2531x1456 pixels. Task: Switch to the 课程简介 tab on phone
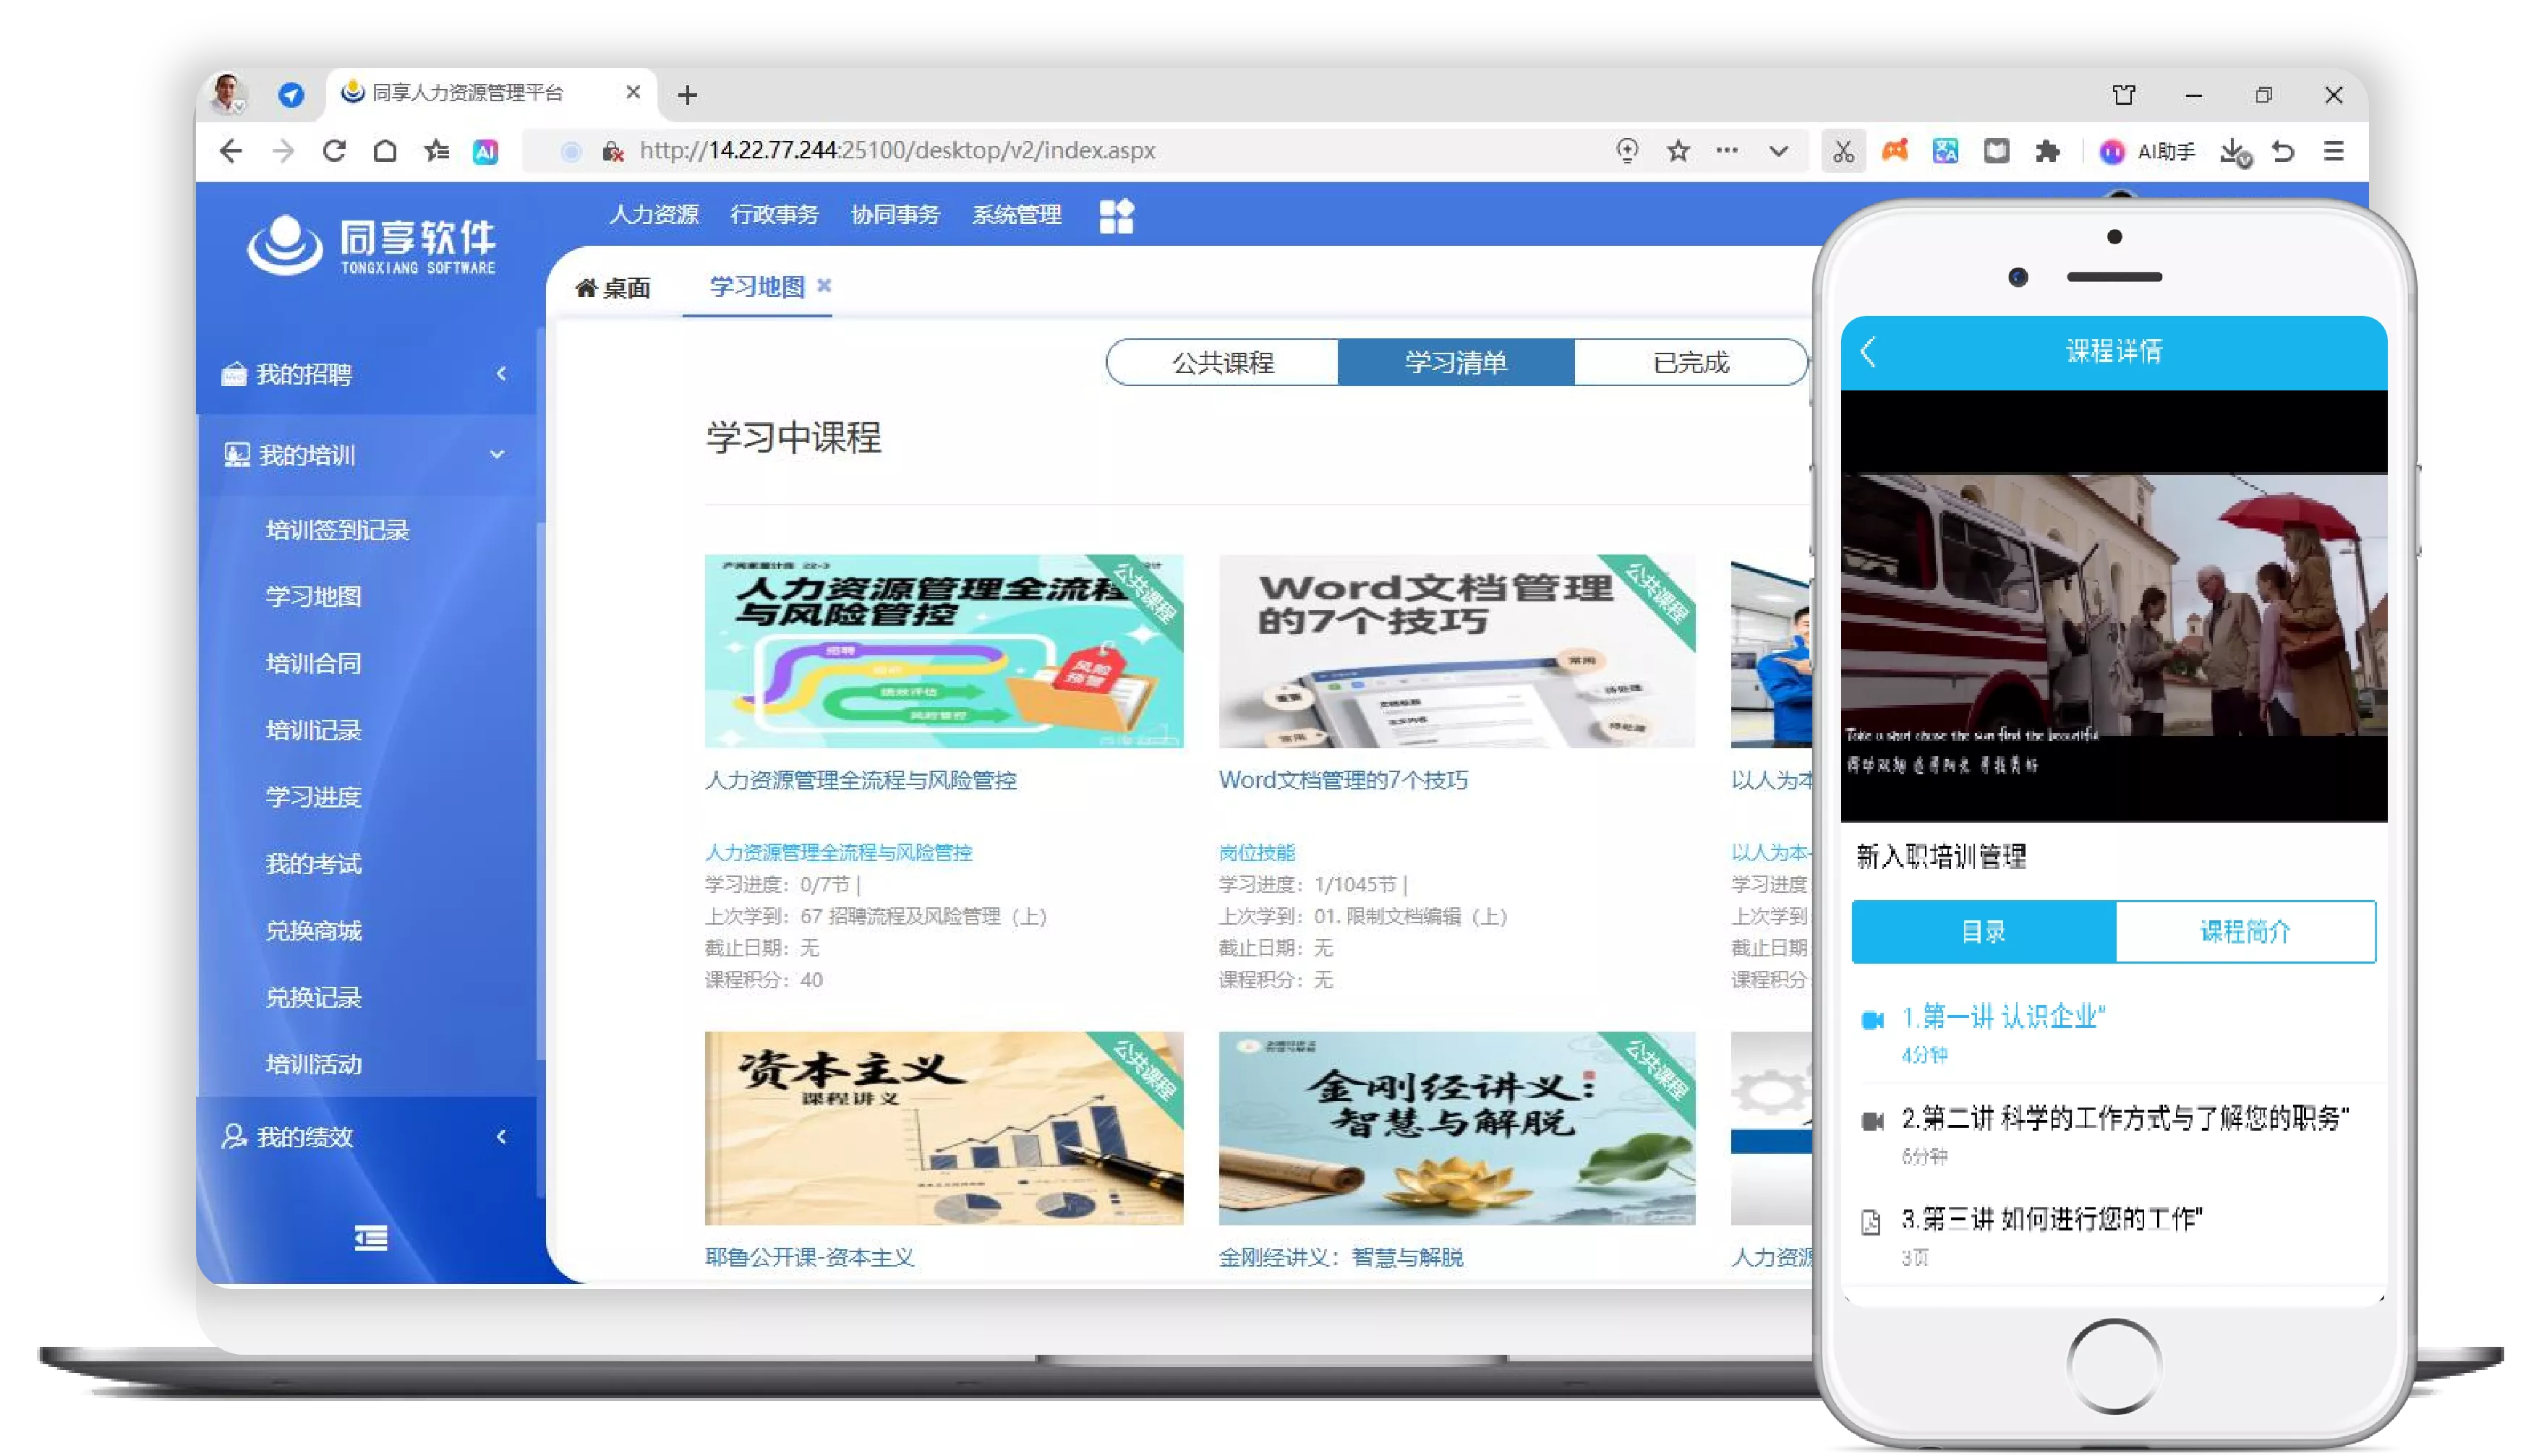(x=2244, y=931)
